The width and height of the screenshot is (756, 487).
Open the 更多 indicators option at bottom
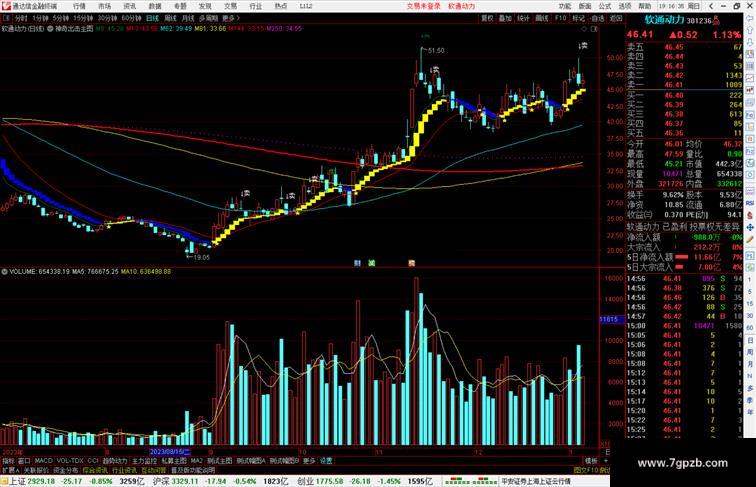[x=309, y=461]
